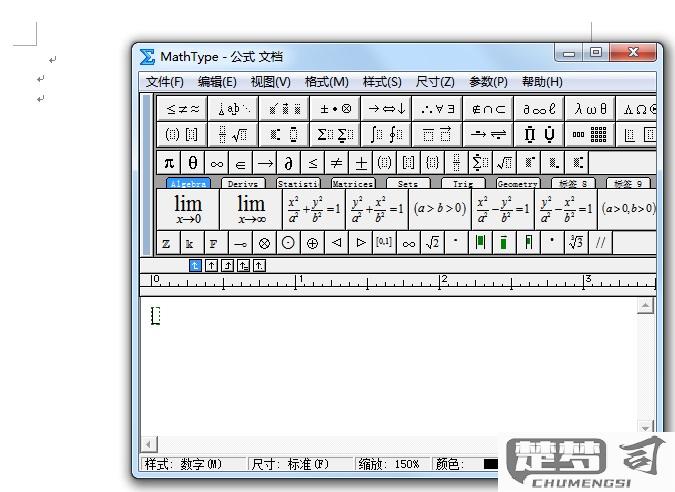
Task: Open the spaces and ellipses palette
Action: click(x=233, y=109)
